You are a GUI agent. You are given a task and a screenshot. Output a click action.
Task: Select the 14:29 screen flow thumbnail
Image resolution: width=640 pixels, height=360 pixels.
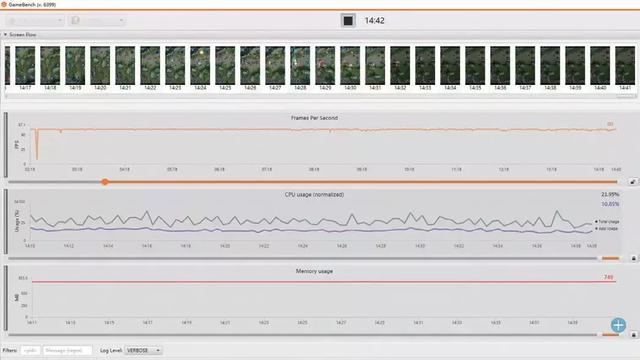[325, 65]
